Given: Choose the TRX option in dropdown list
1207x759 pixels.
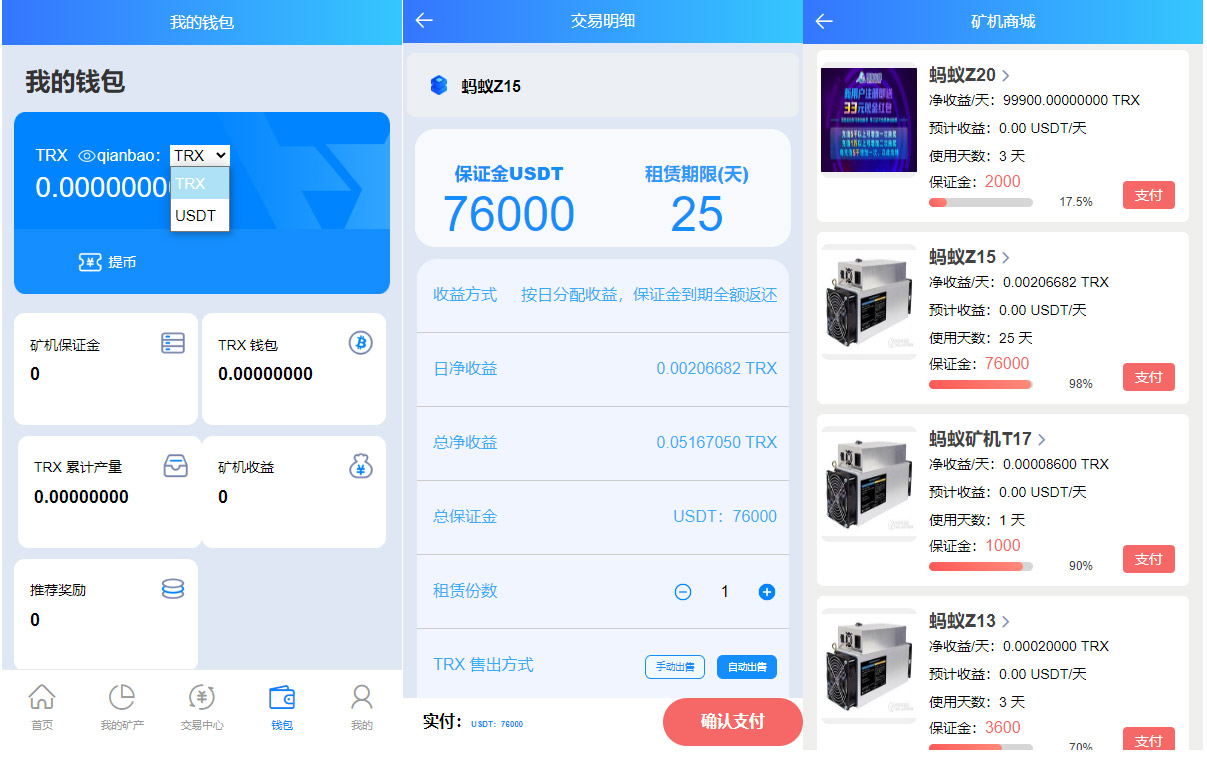Looking at the screenshot, I should click(x=200, y=183).
